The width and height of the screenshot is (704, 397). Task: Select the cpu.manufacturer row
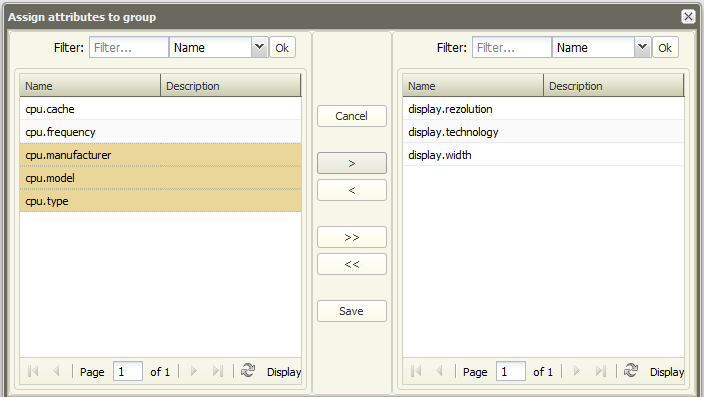[x=160, y=155]
